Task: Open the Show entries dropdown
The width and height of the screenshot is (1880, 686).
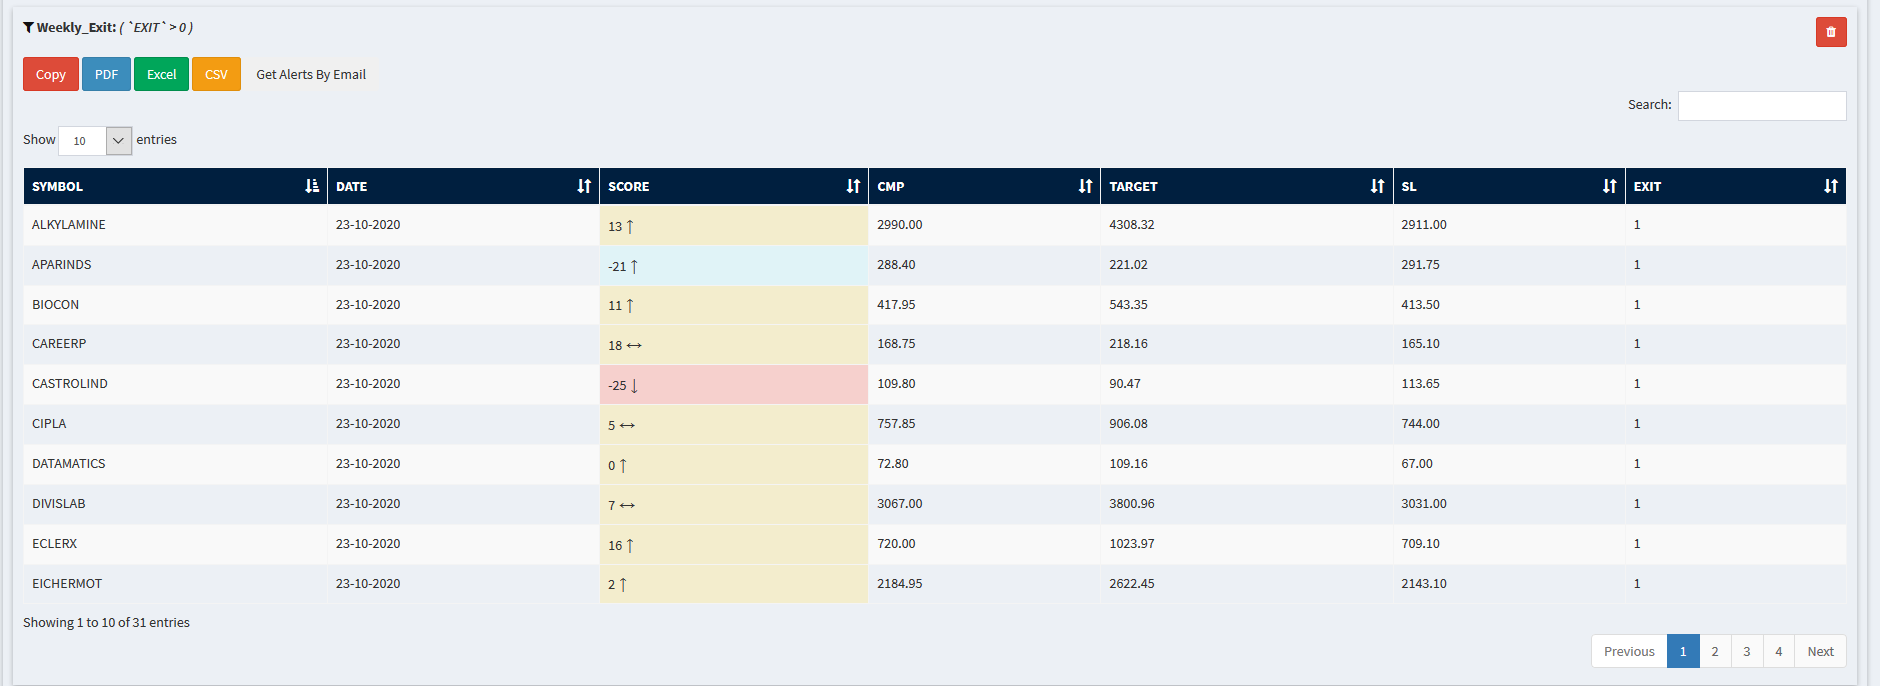Action: tap(95, 141)
